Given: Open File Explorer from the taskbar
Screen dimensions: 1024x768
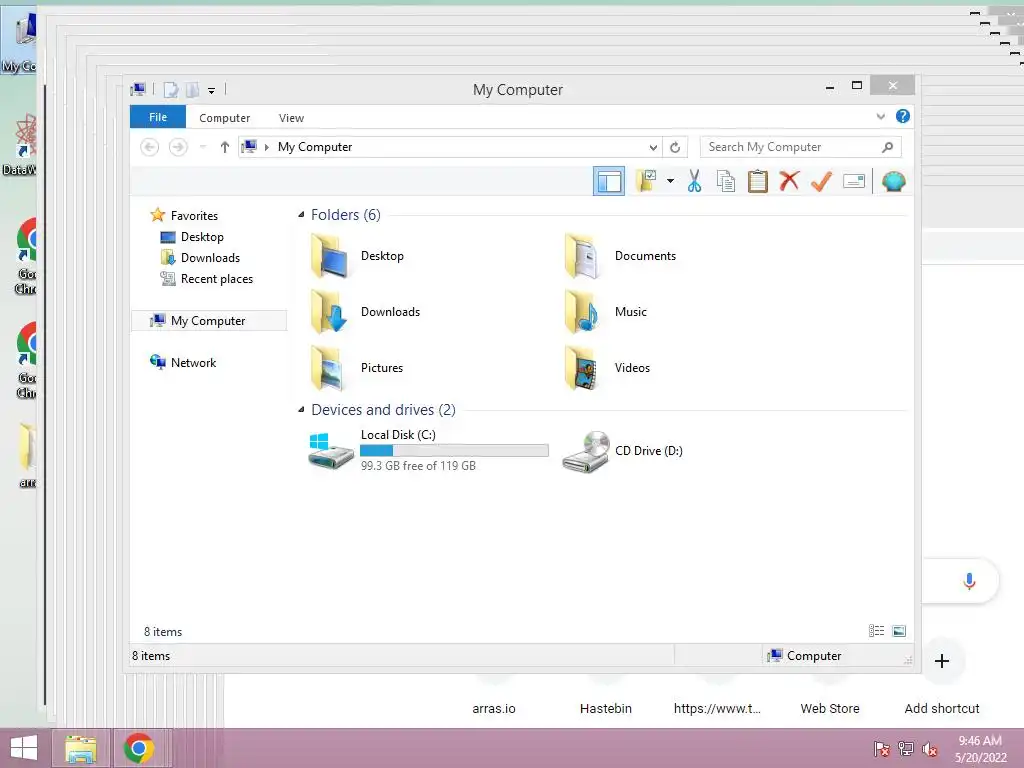Looking at the screenshot, I should pos(81,748).
